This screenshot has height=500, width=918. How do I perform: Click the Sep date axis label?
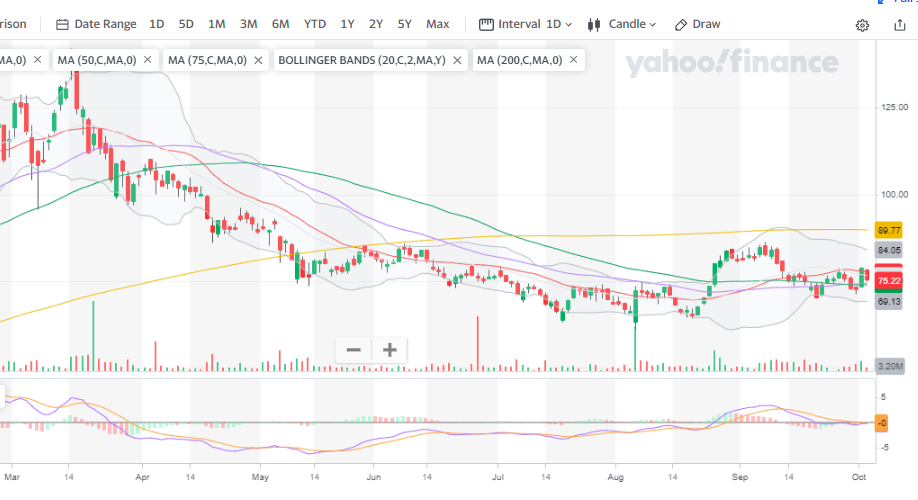[x=739, y=477]
